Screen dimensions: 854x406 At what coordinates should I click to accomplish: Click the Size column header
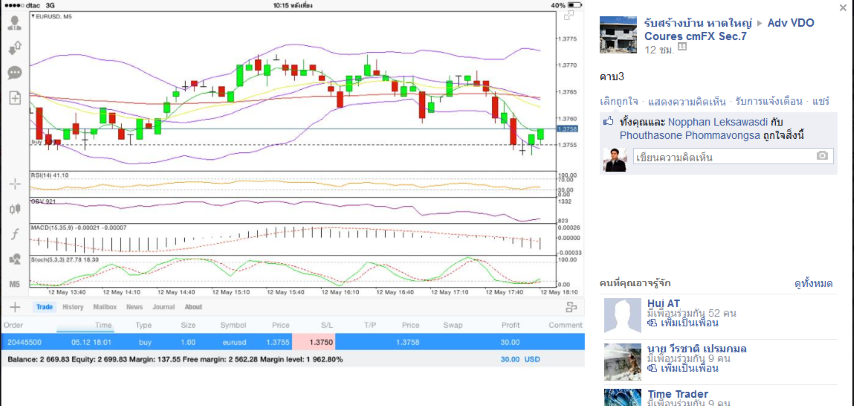pos(188,325)
